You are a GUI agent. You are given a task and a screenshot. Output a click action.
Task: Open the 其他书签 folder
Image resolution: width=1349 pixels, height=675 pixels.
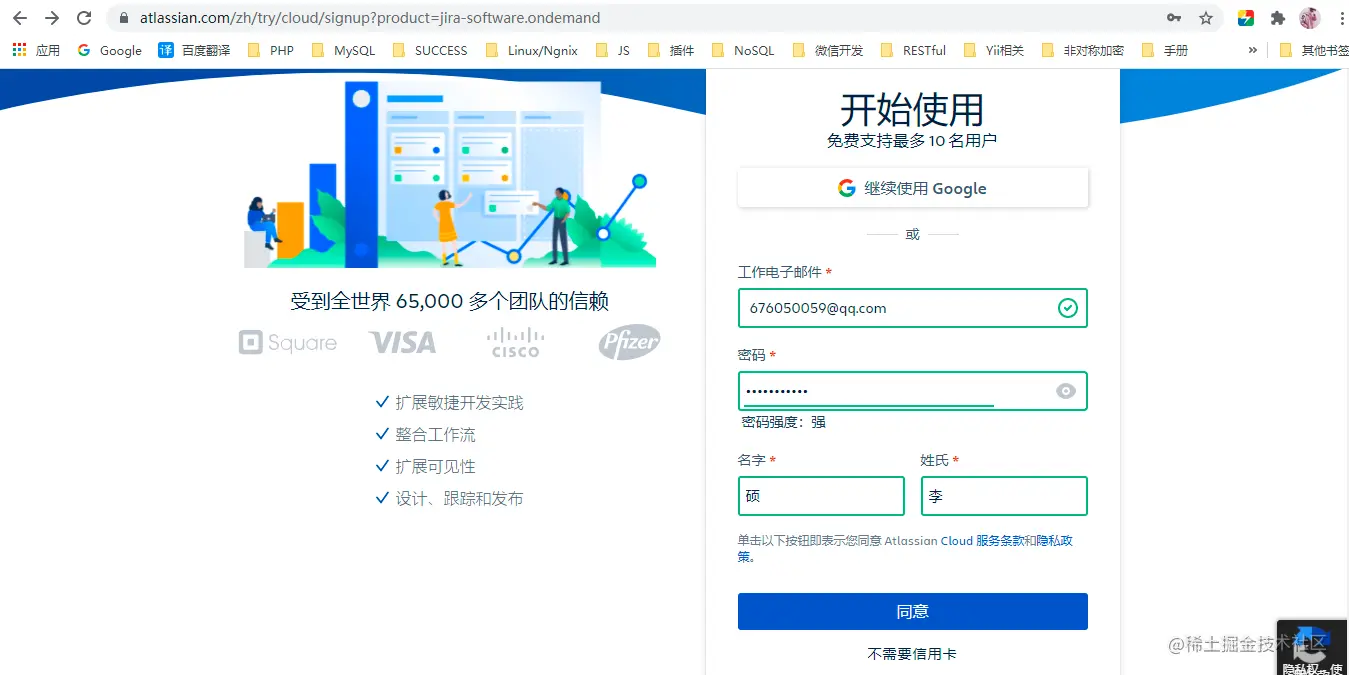tap(1314, 50)
